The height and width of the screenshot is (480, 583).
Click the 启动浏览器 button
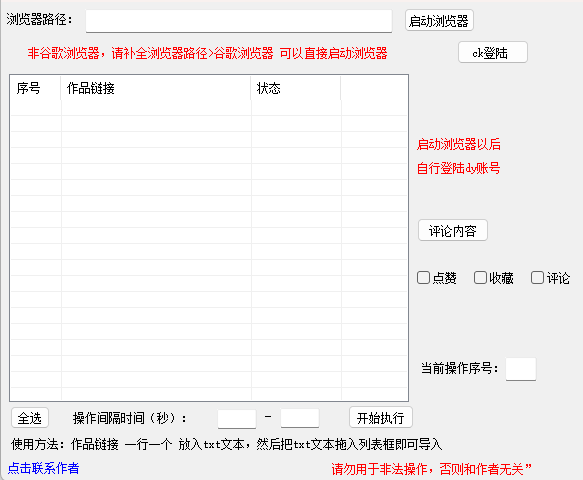[439, 20]
